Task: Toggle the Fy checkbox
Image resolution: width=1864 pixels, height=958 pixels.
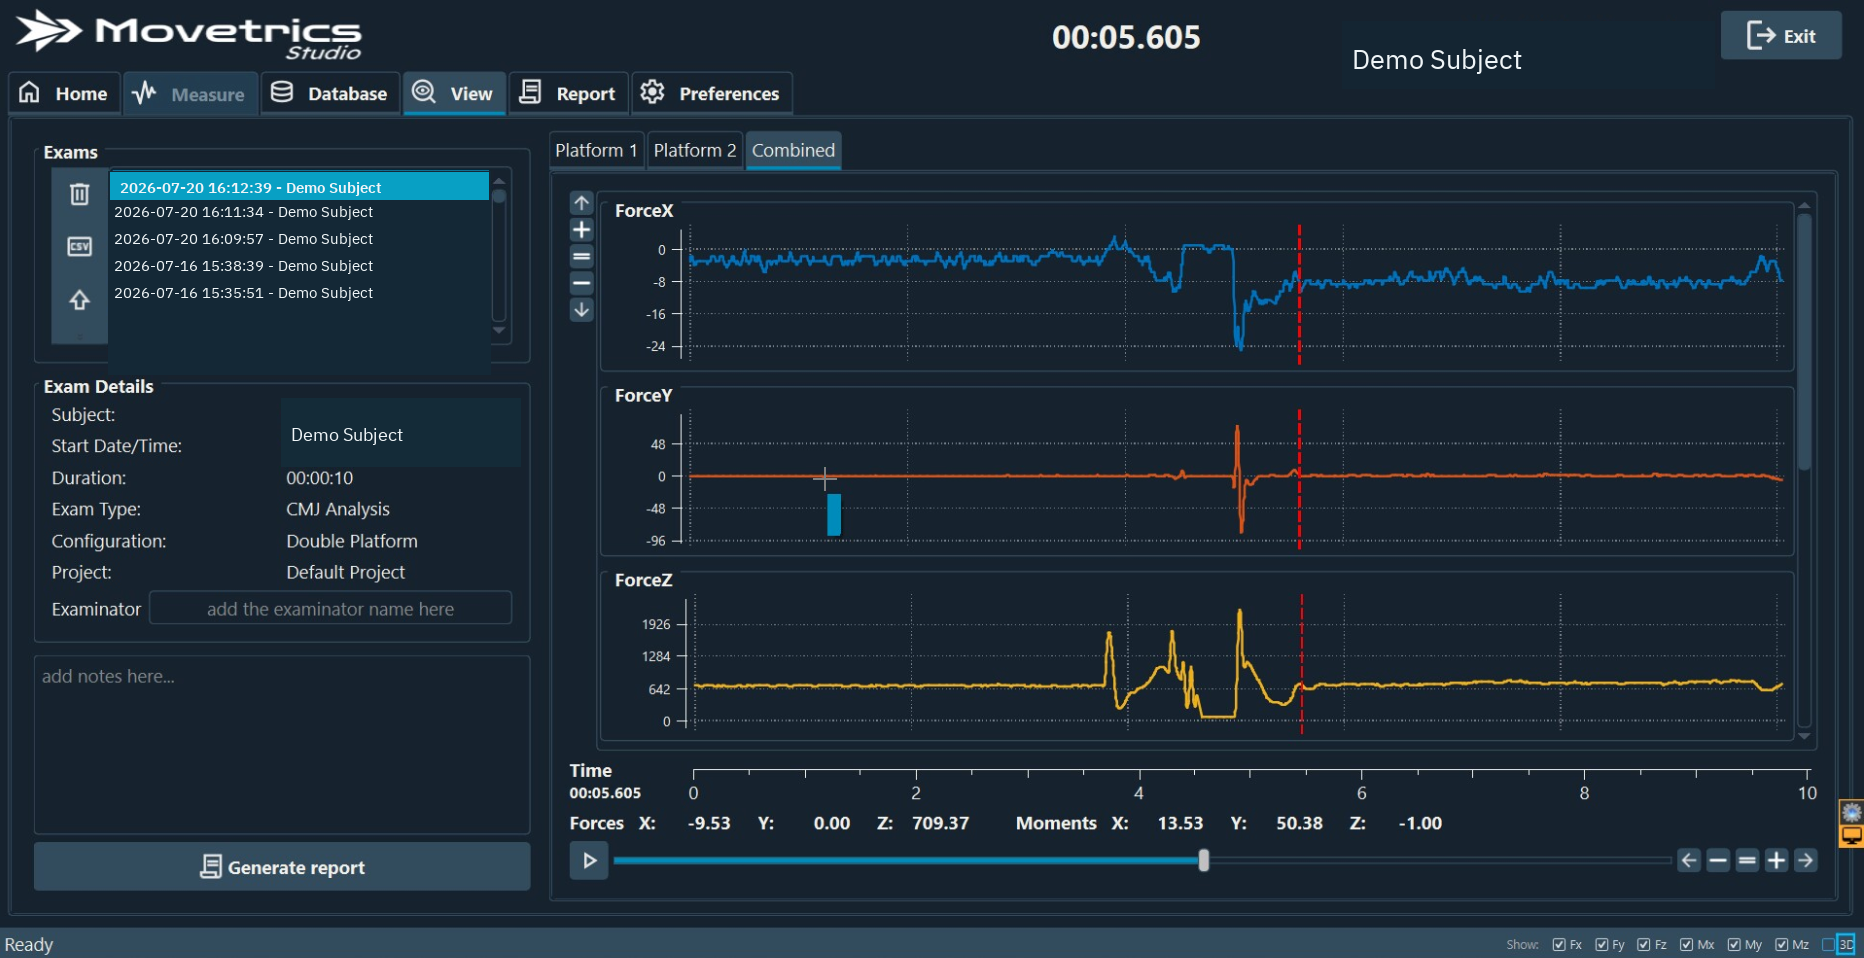Action: point(1602,944)
